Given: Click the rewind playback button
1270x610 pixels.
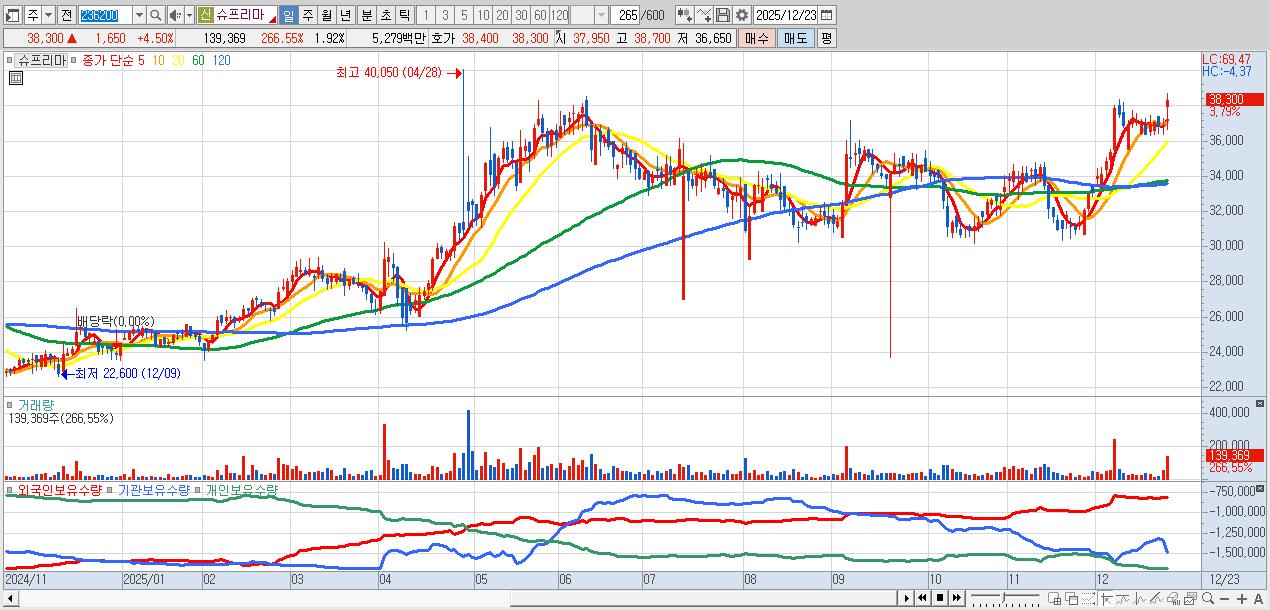Looking at the screenshot, I should (x=923, y=598).
